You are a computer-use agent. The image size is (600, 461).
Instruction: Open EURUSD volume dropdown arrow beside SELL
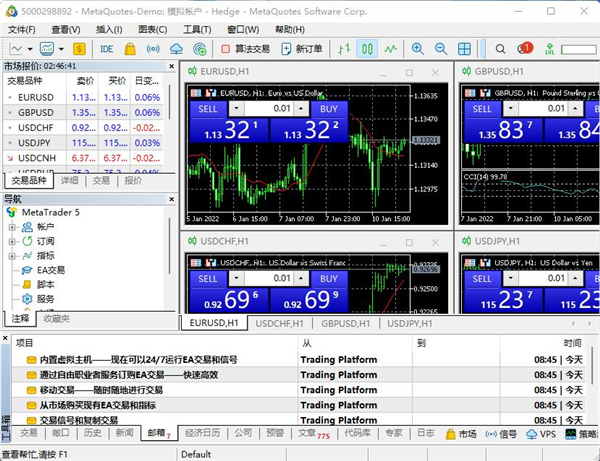coord(235,109)
